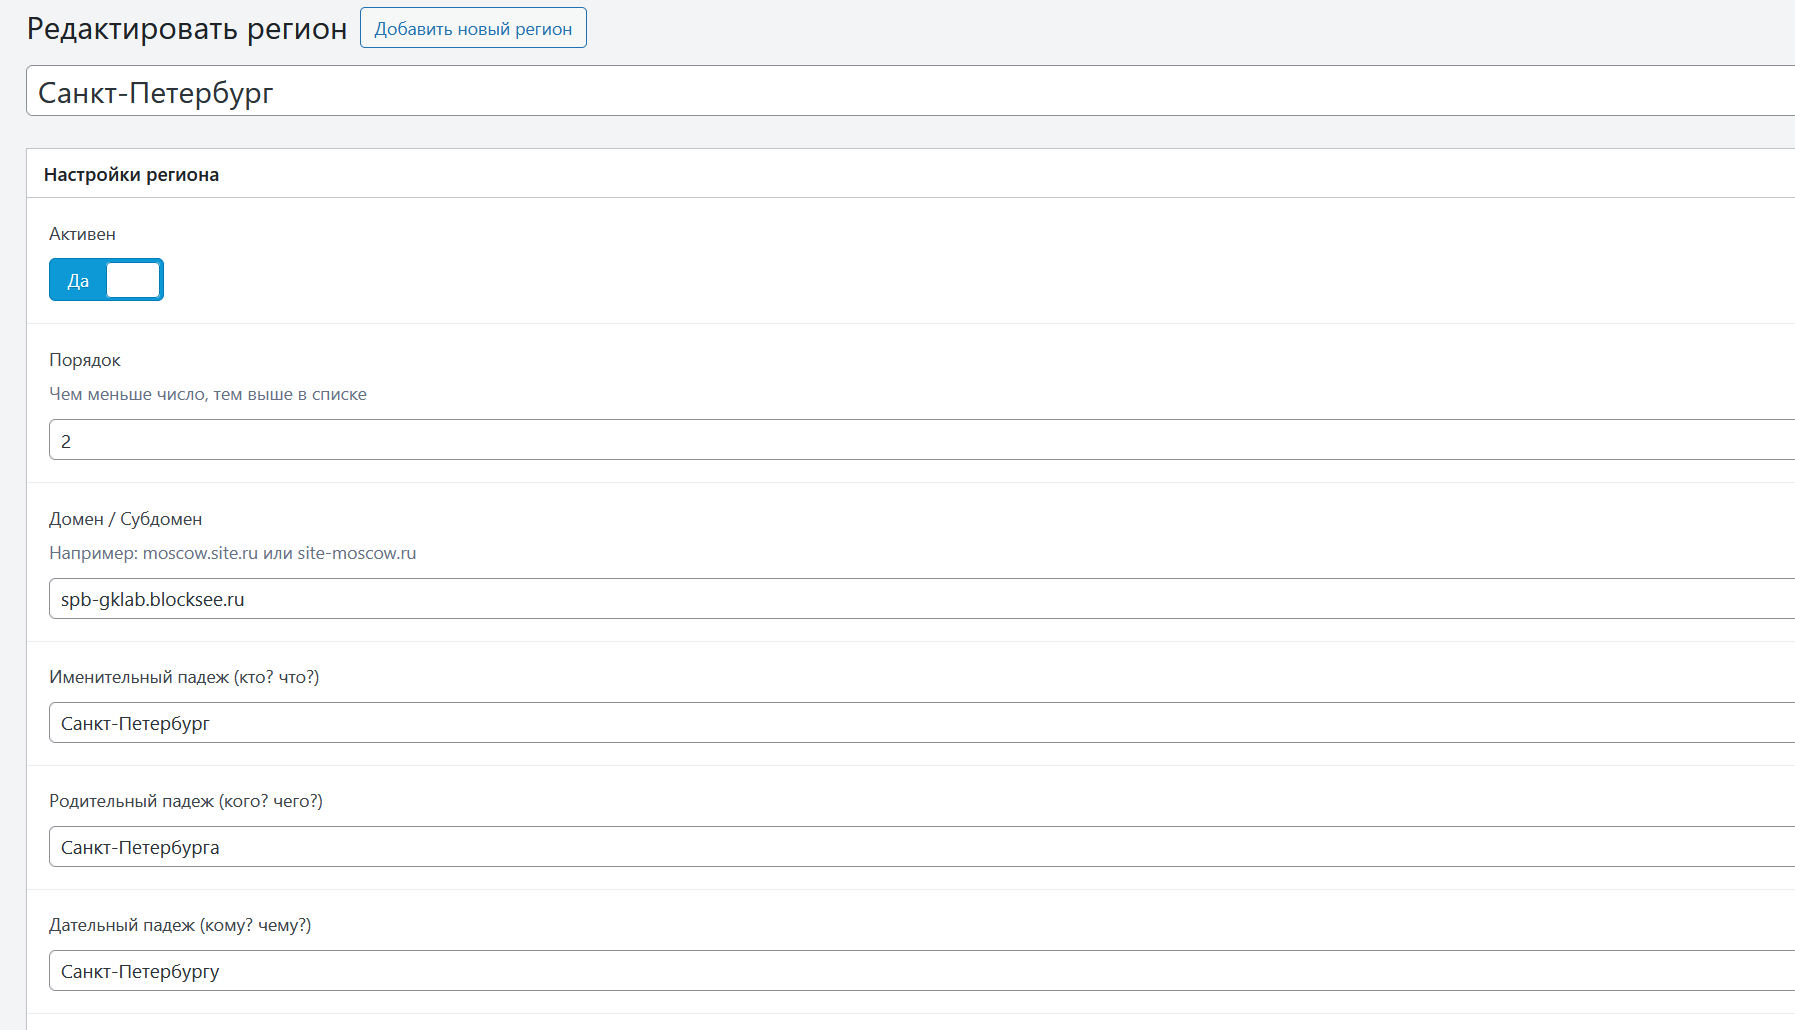Click the "Дательный падеж (кому? чему?)" label
This screenshot has height=1030, width=1795.
click(180, 925)
